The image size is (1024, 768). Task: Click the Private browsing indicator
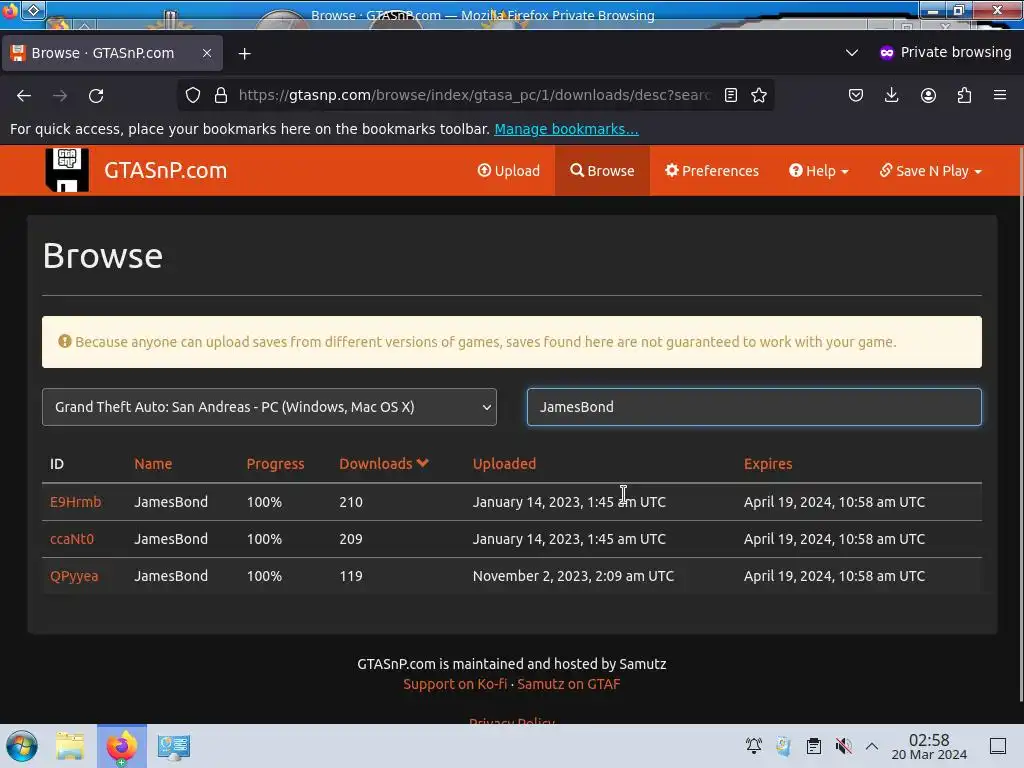[x=946, y=52]
